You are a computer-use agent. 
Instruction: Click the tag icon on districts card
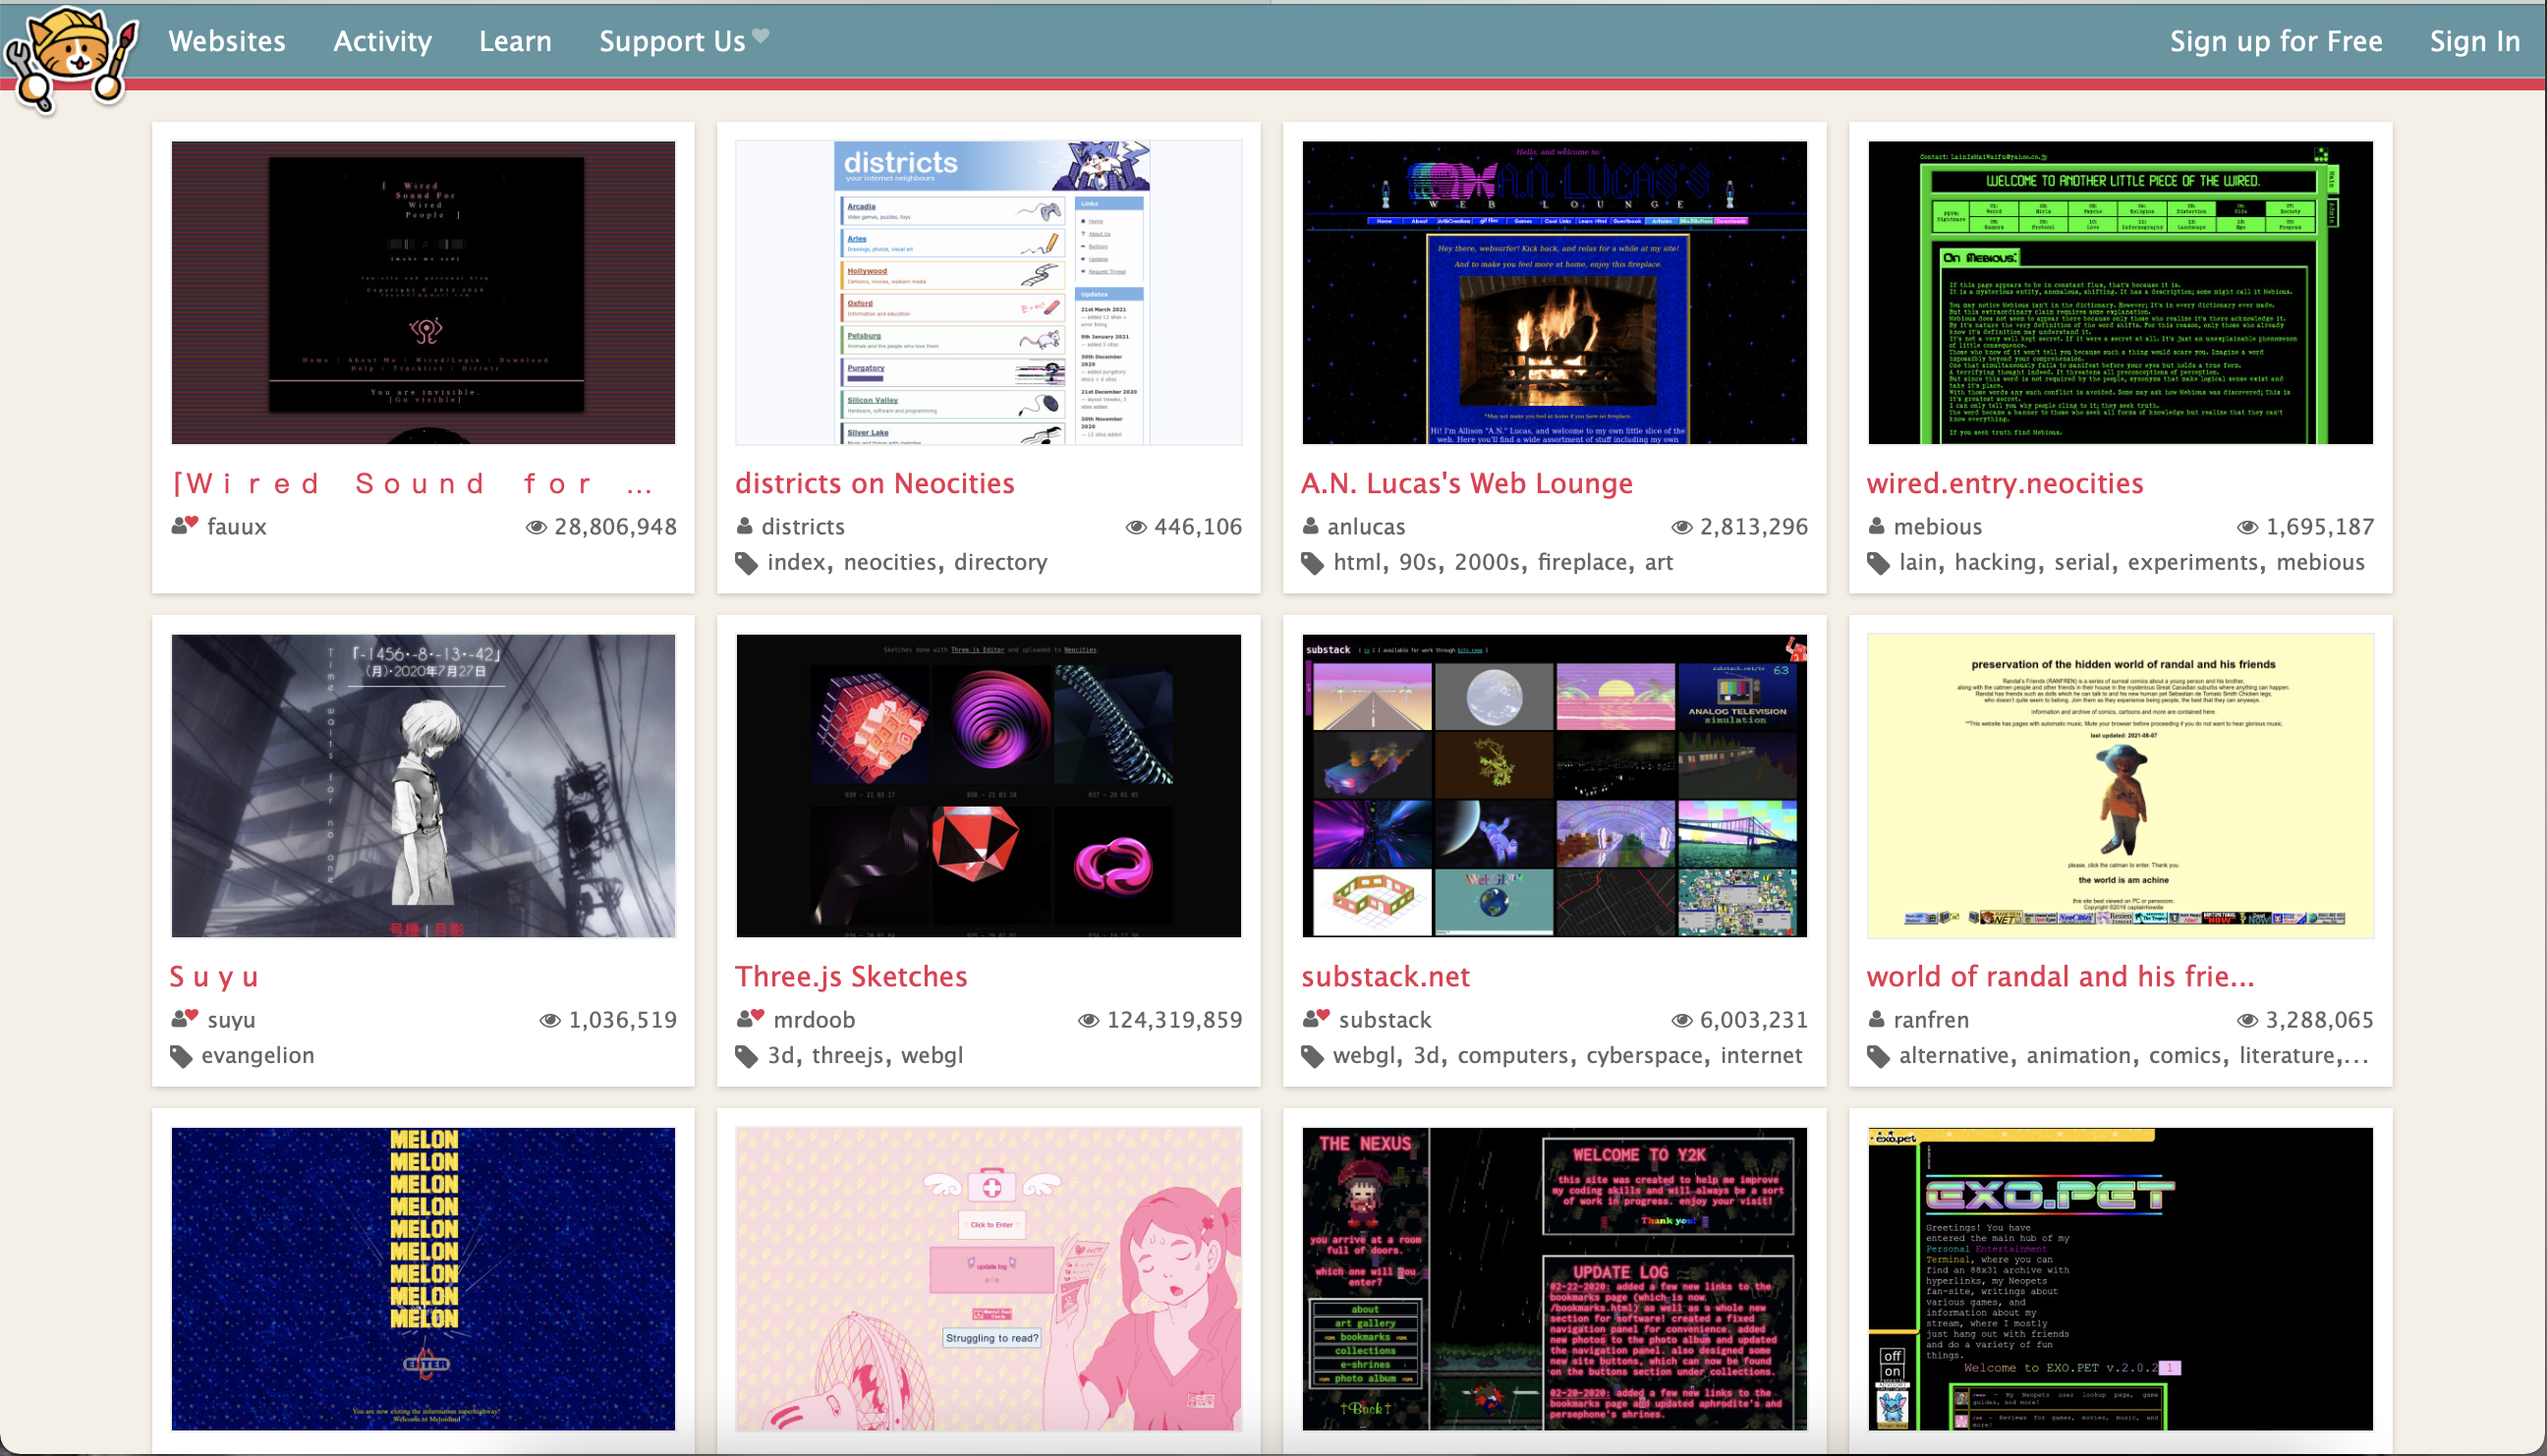point(747,563)
